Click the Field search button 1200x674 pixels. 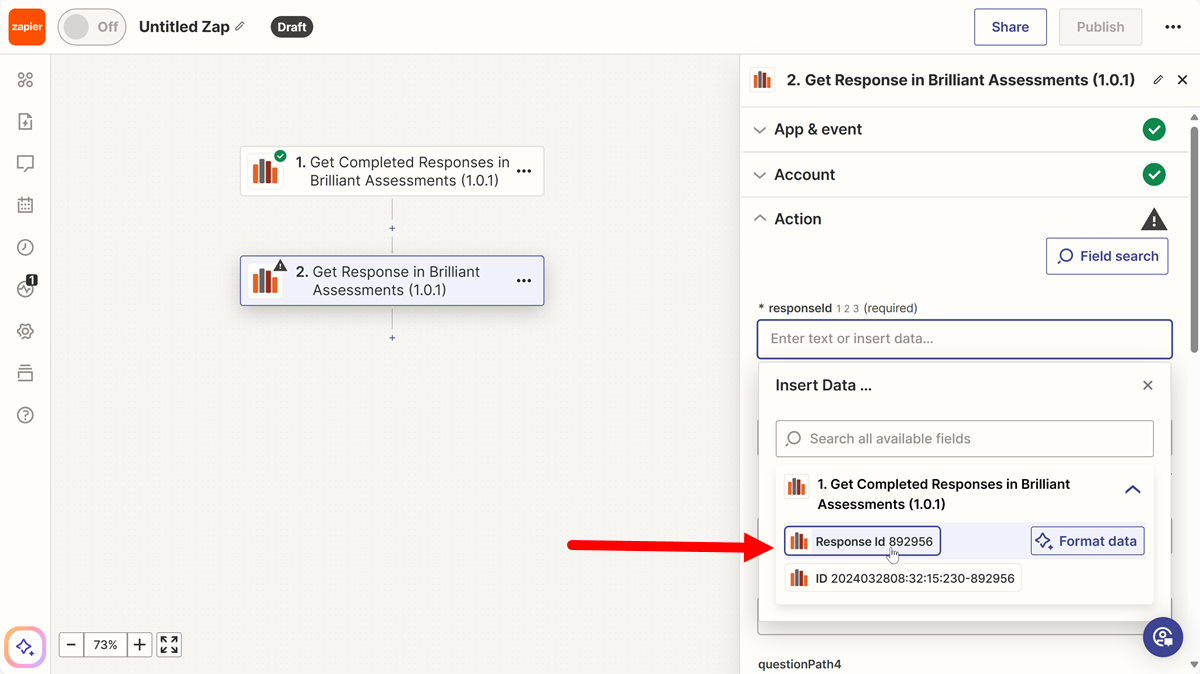click(1107, 256)
